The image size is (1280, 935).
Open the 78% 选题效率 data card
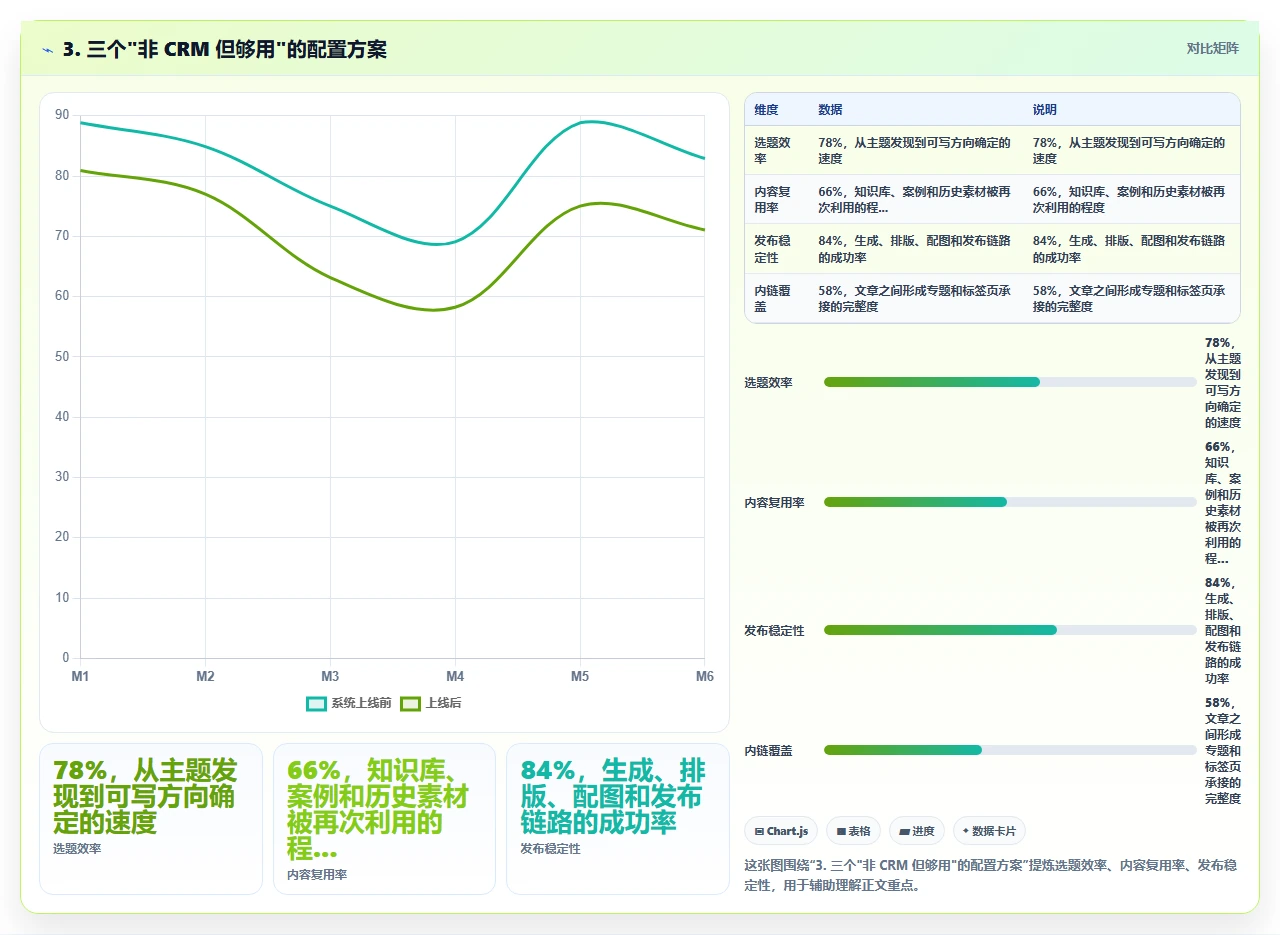click(151, 818)
